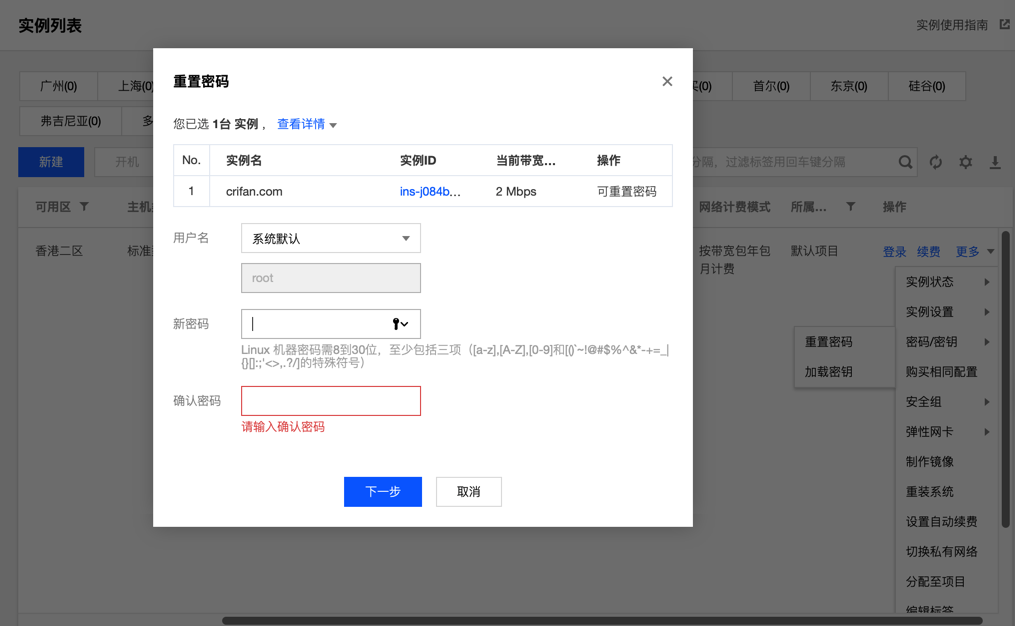Click the 新建 button
The width and height of the screenshot is (1015, 626).
51,162
